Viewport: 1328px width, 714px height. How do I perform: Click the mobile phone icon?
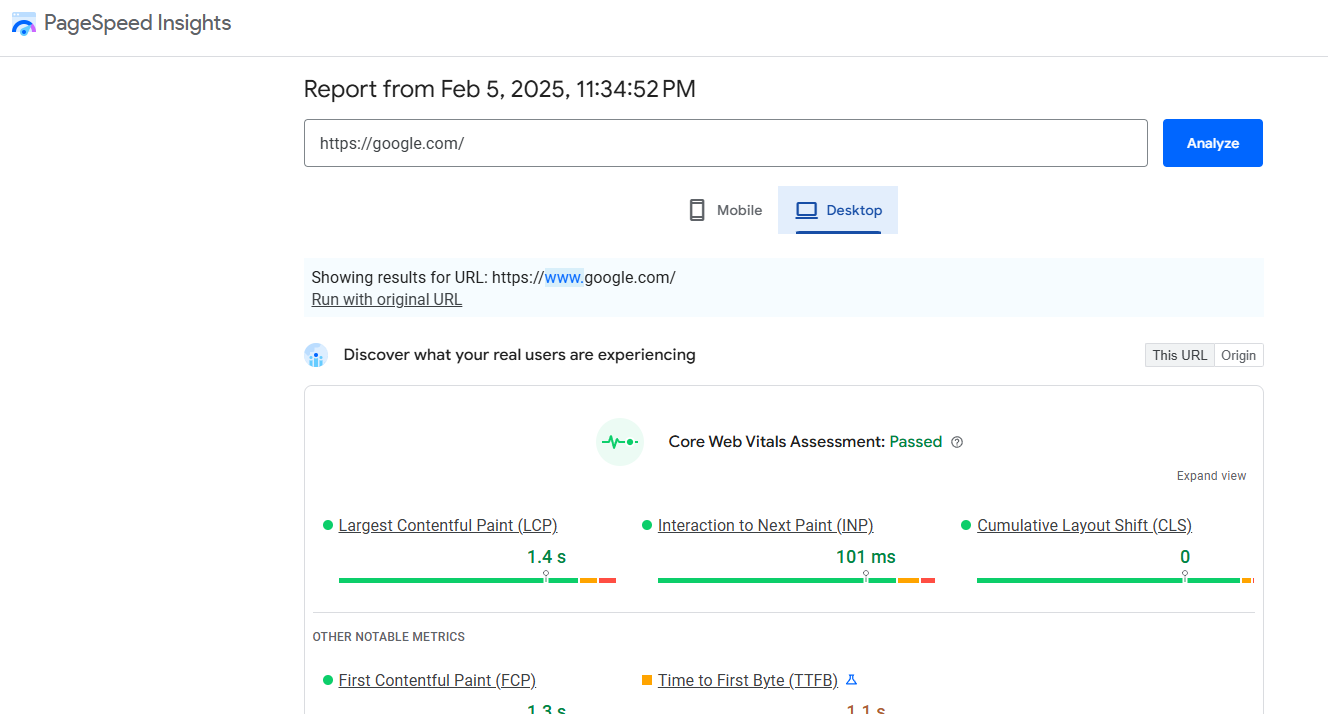(697, 210)
